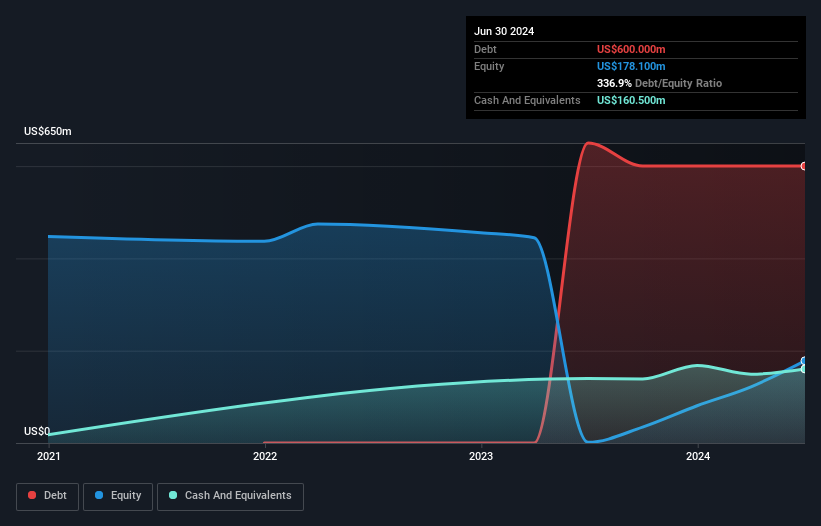Viewport: 821px width, 526px height.
Task: Click the 2021 axis label
Action: tap(49, 456)
